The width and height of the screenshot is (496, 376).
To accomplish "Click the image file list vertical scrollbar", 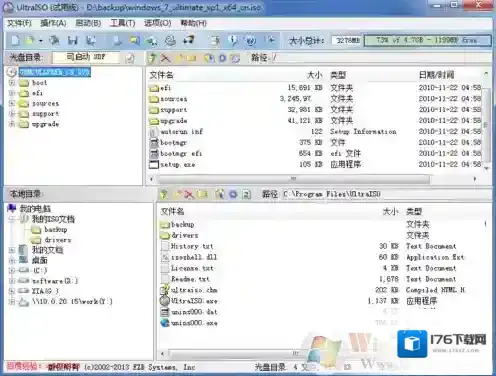I will [486, 125].
